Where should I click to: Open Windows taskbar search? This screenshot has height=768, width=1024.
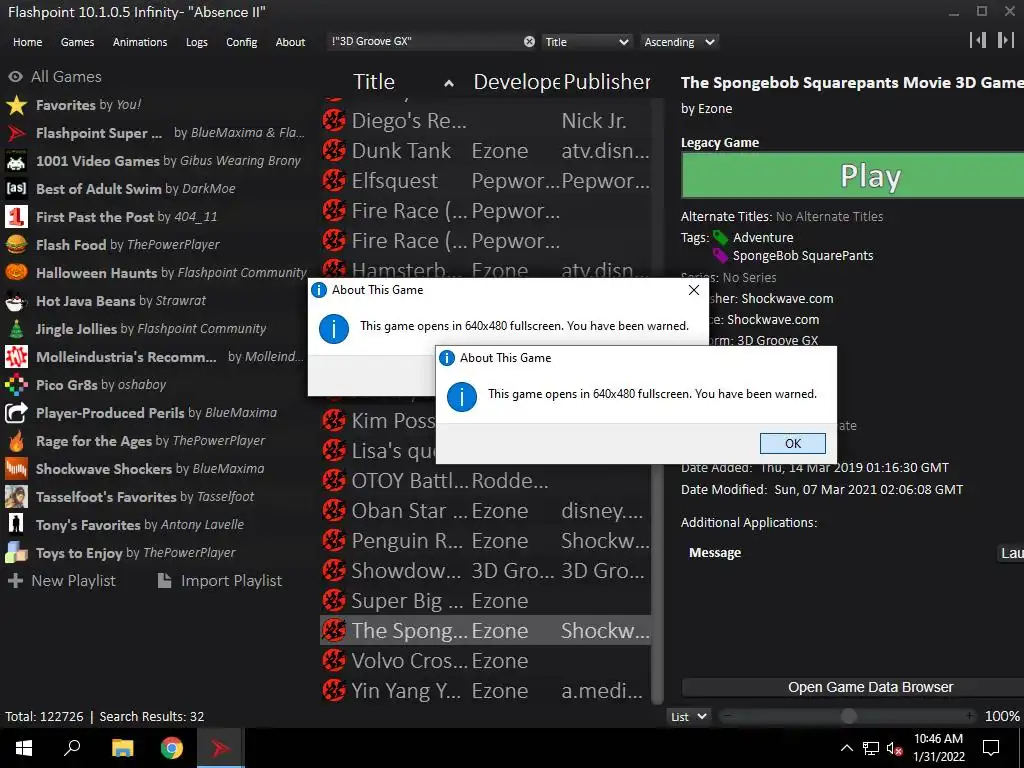72,748
